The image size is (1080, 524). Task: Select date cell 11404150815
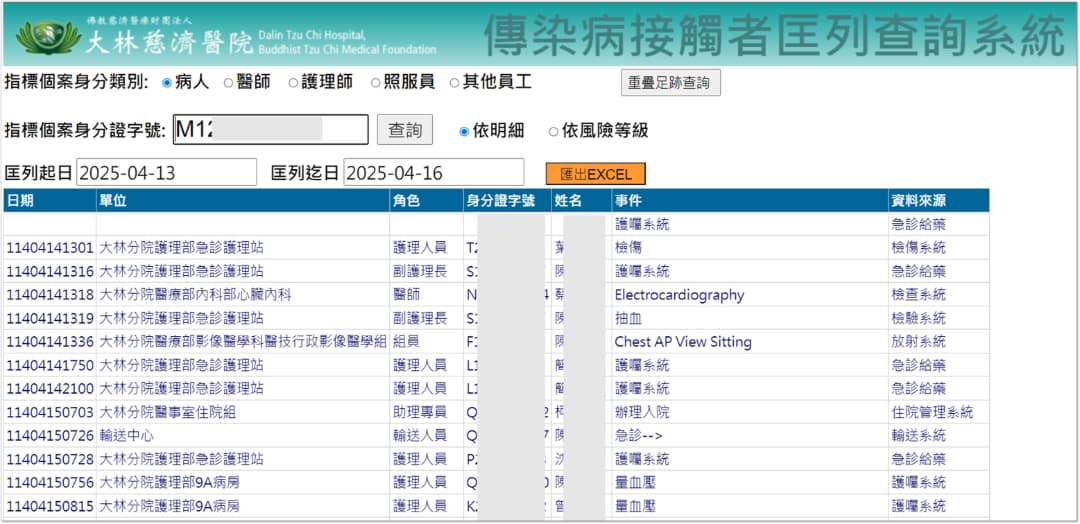(x=50, y=506)
